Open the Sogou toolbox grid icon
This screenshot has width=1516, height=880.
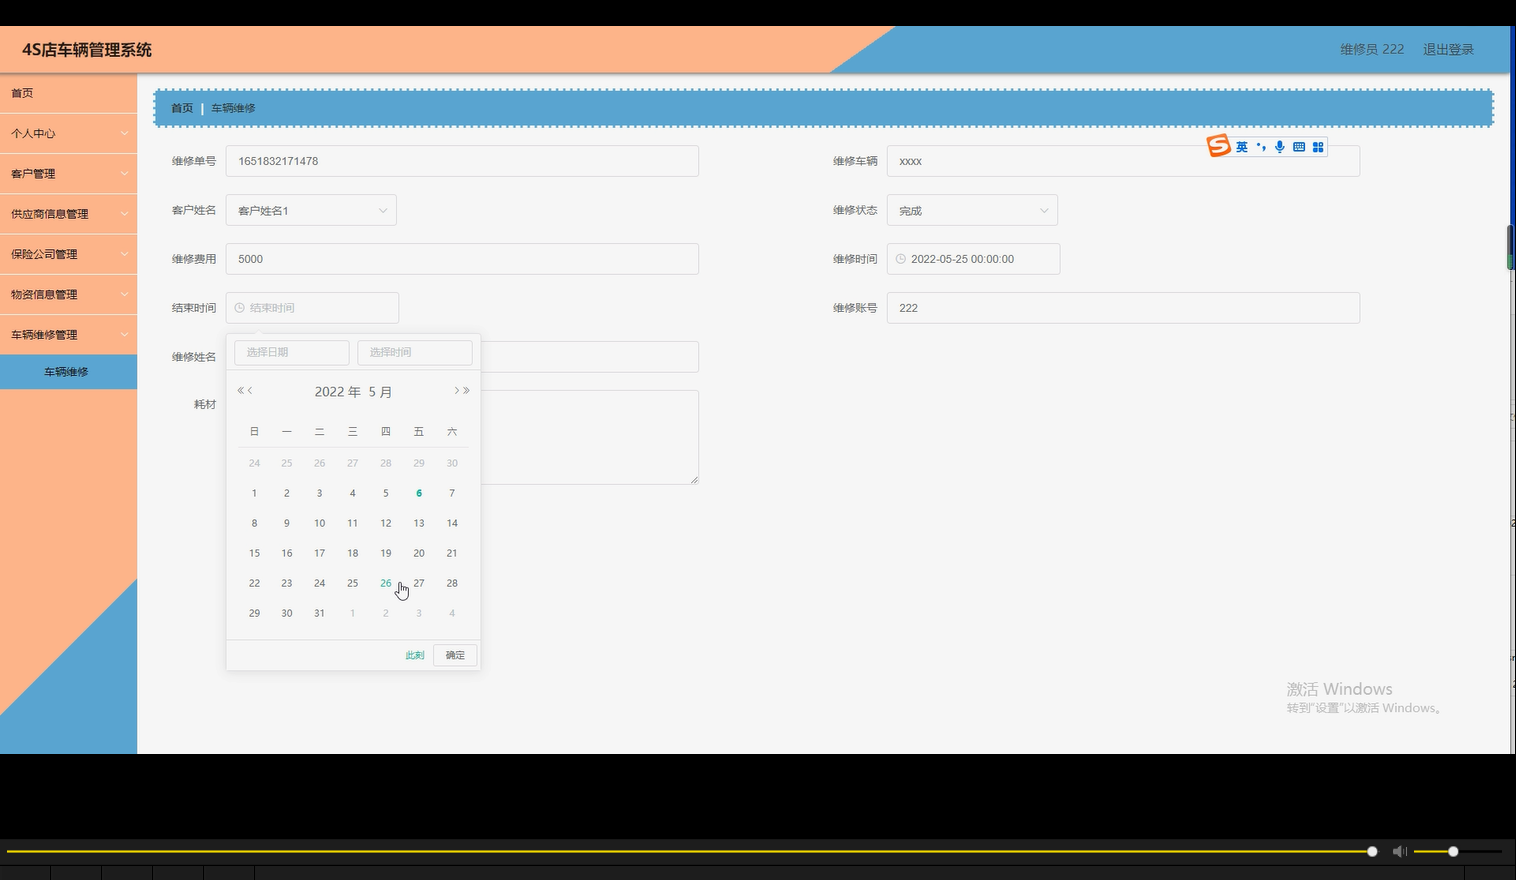1318,147
